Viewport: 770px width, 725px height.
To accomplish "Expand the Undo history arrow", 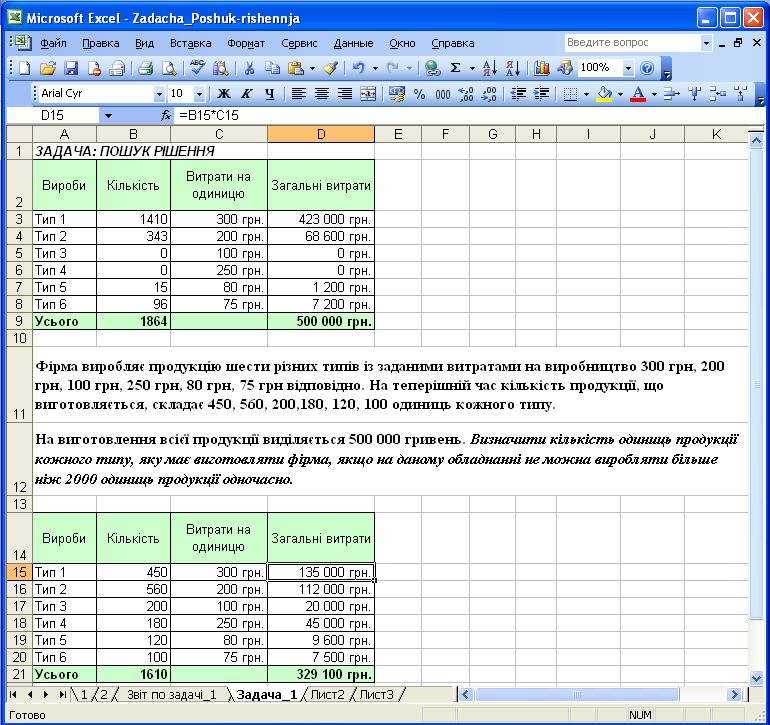I will (x=376, y=68).
